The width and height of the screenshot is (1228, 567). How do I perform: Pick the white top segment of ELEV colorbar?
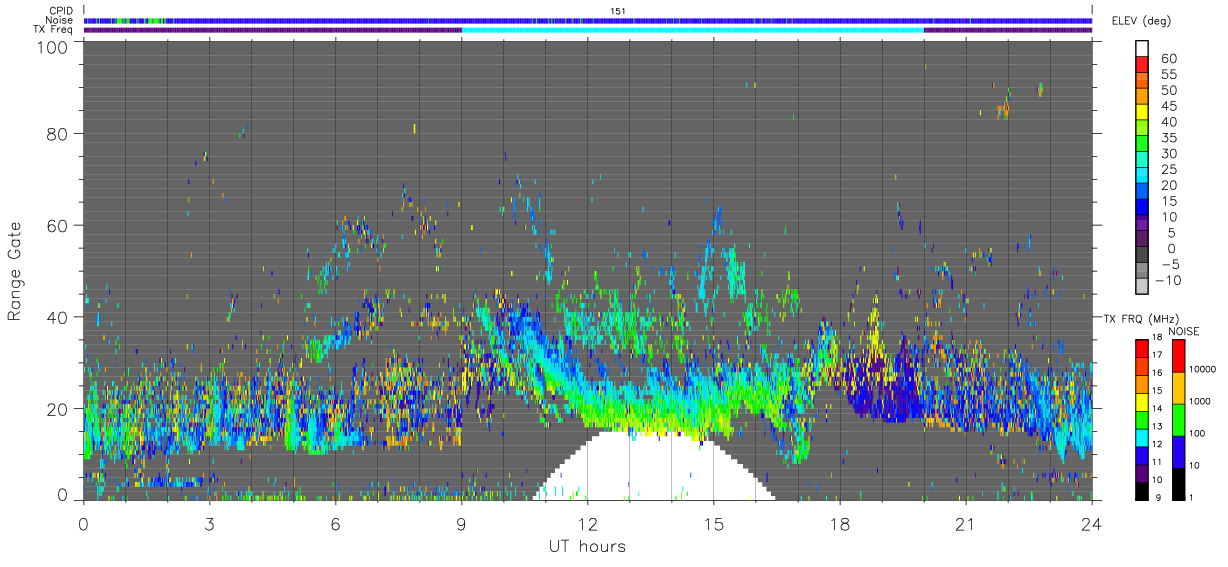click(1143, 47)
